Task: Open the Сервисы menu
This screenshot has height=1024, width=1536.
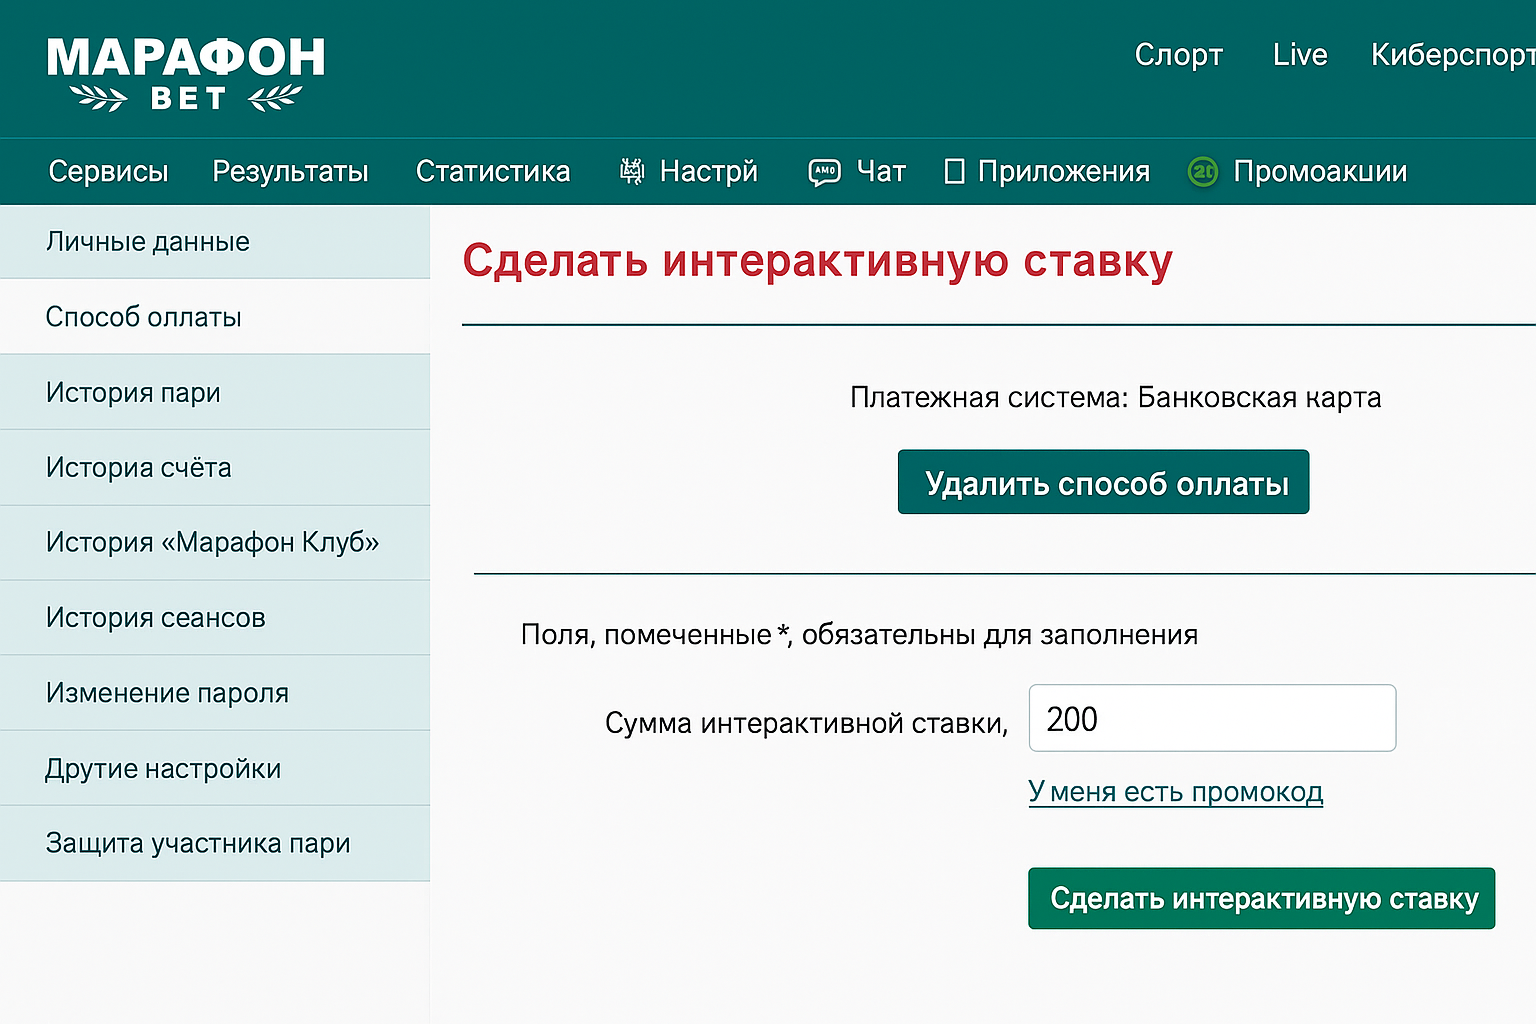Action: [108, 172]
